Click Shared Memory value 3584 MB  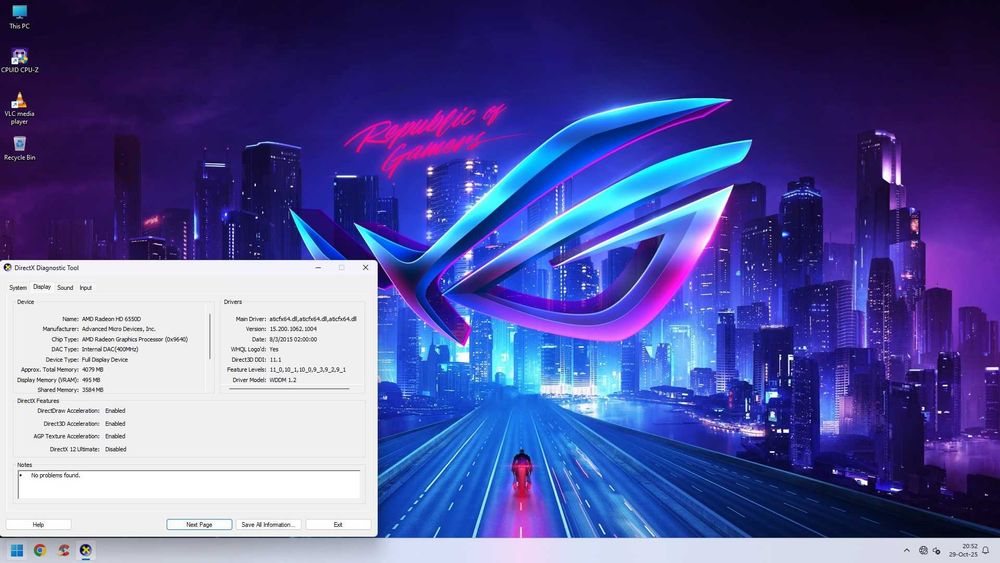(x=92, y=390)
